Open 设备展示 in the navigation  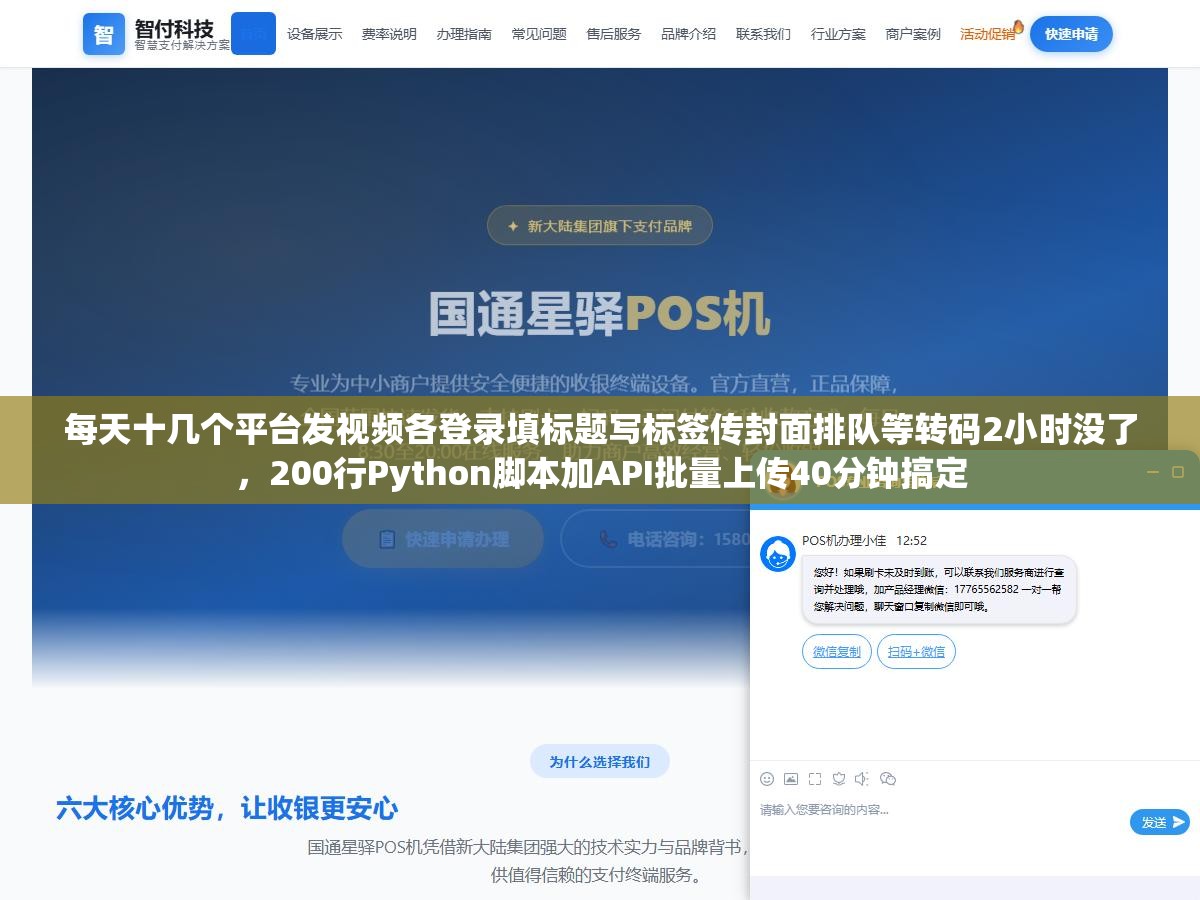pos(314,34)
